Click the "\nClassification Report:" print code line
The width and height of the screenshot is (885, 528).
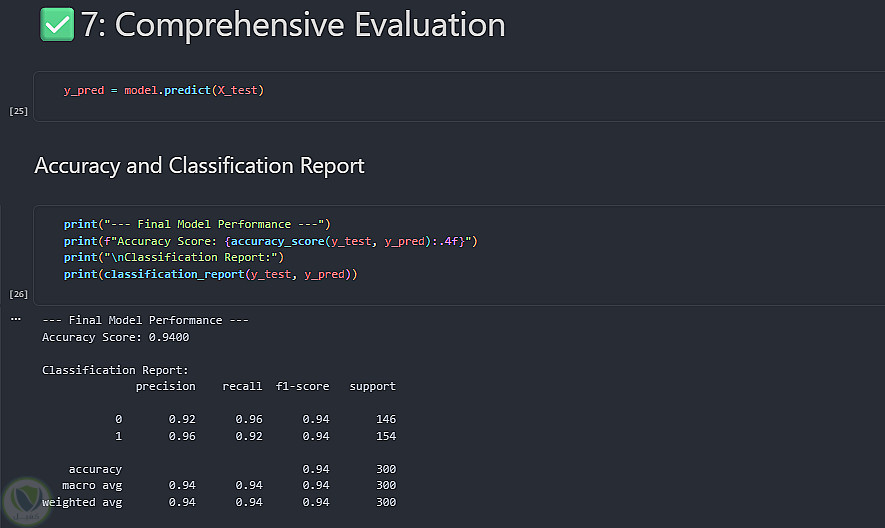174,257
